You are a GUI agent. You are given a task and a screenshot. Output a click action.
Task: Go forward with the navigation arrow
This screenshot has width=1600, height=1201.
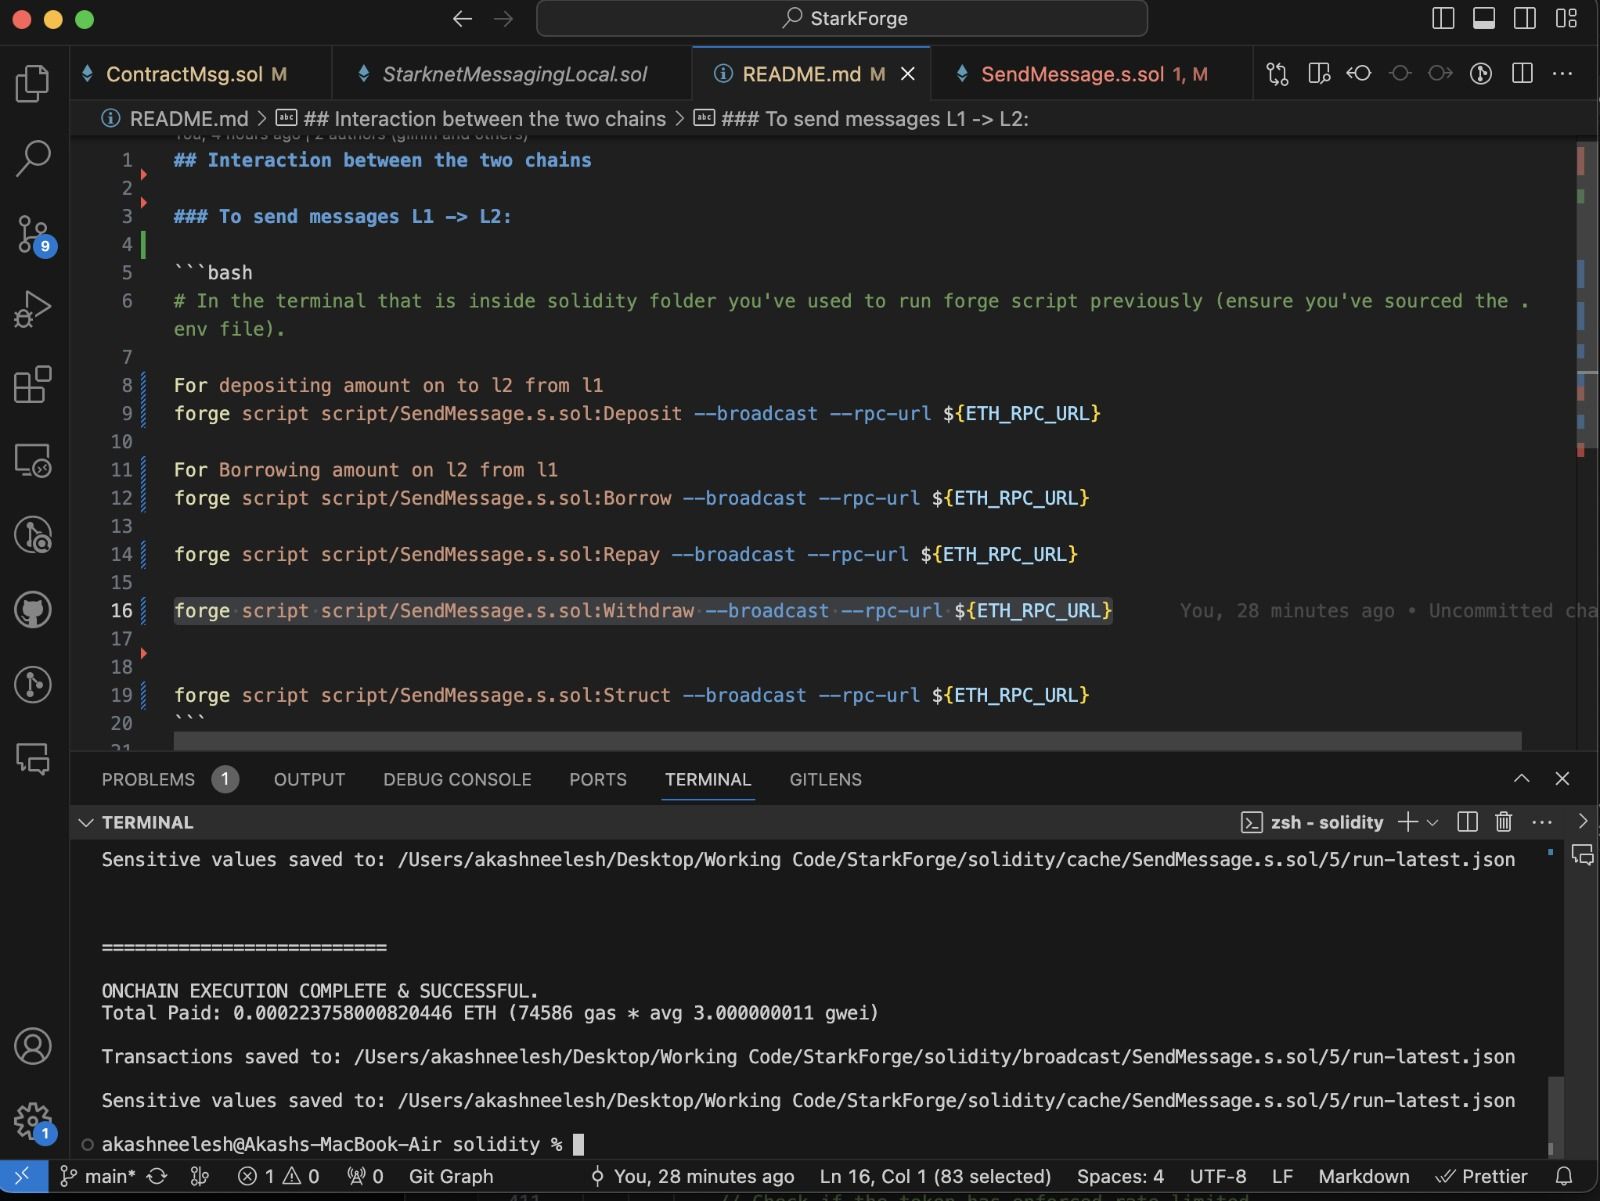[x=504, y=18]
